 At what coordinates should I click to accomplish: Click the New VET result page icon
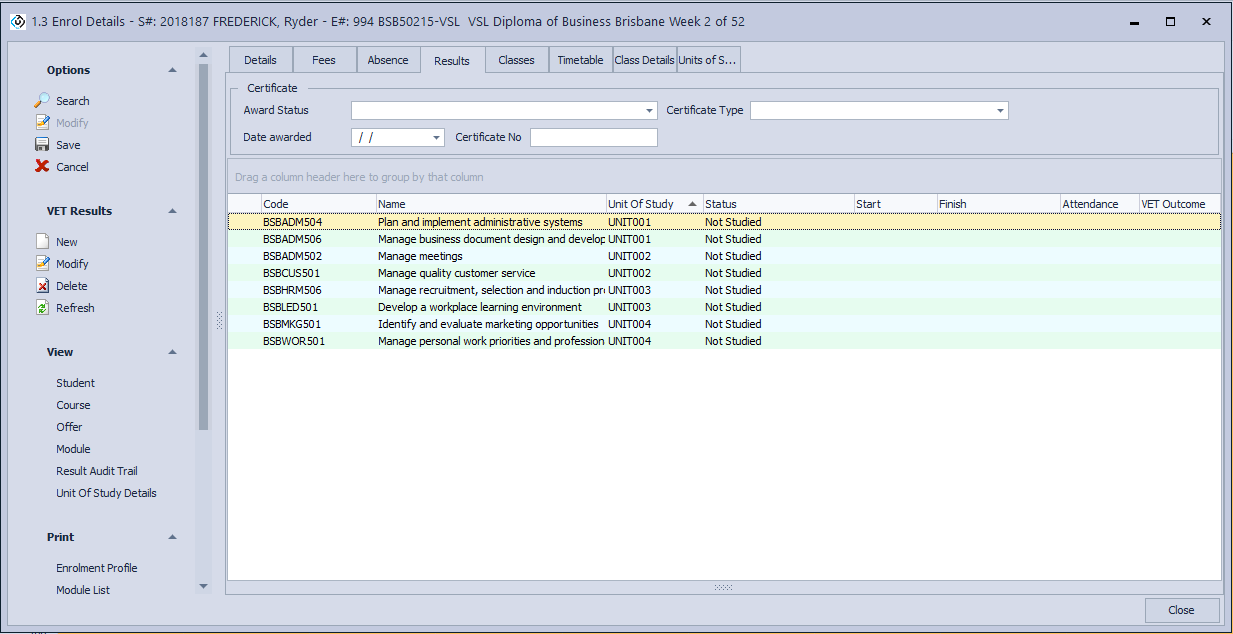(x=42, y=242)
